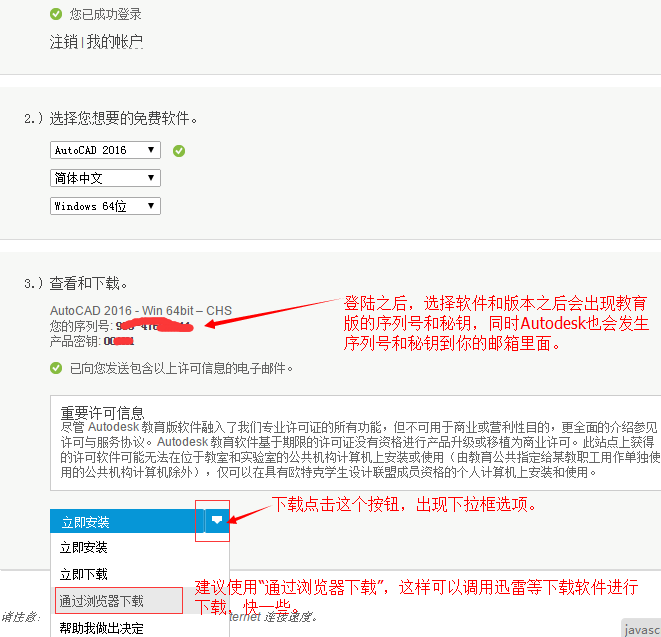Expand the install button dropdown arrow
This screenshot has width=661, height=637.
point(217,521)
